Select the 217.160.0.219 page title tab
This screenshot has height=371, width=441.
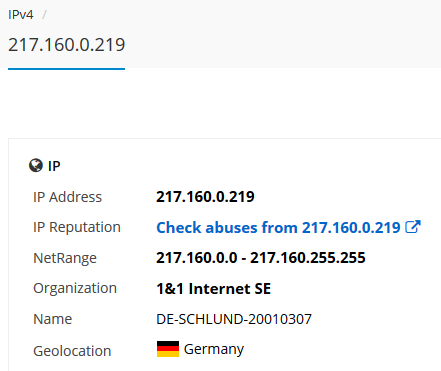point(67,44)
